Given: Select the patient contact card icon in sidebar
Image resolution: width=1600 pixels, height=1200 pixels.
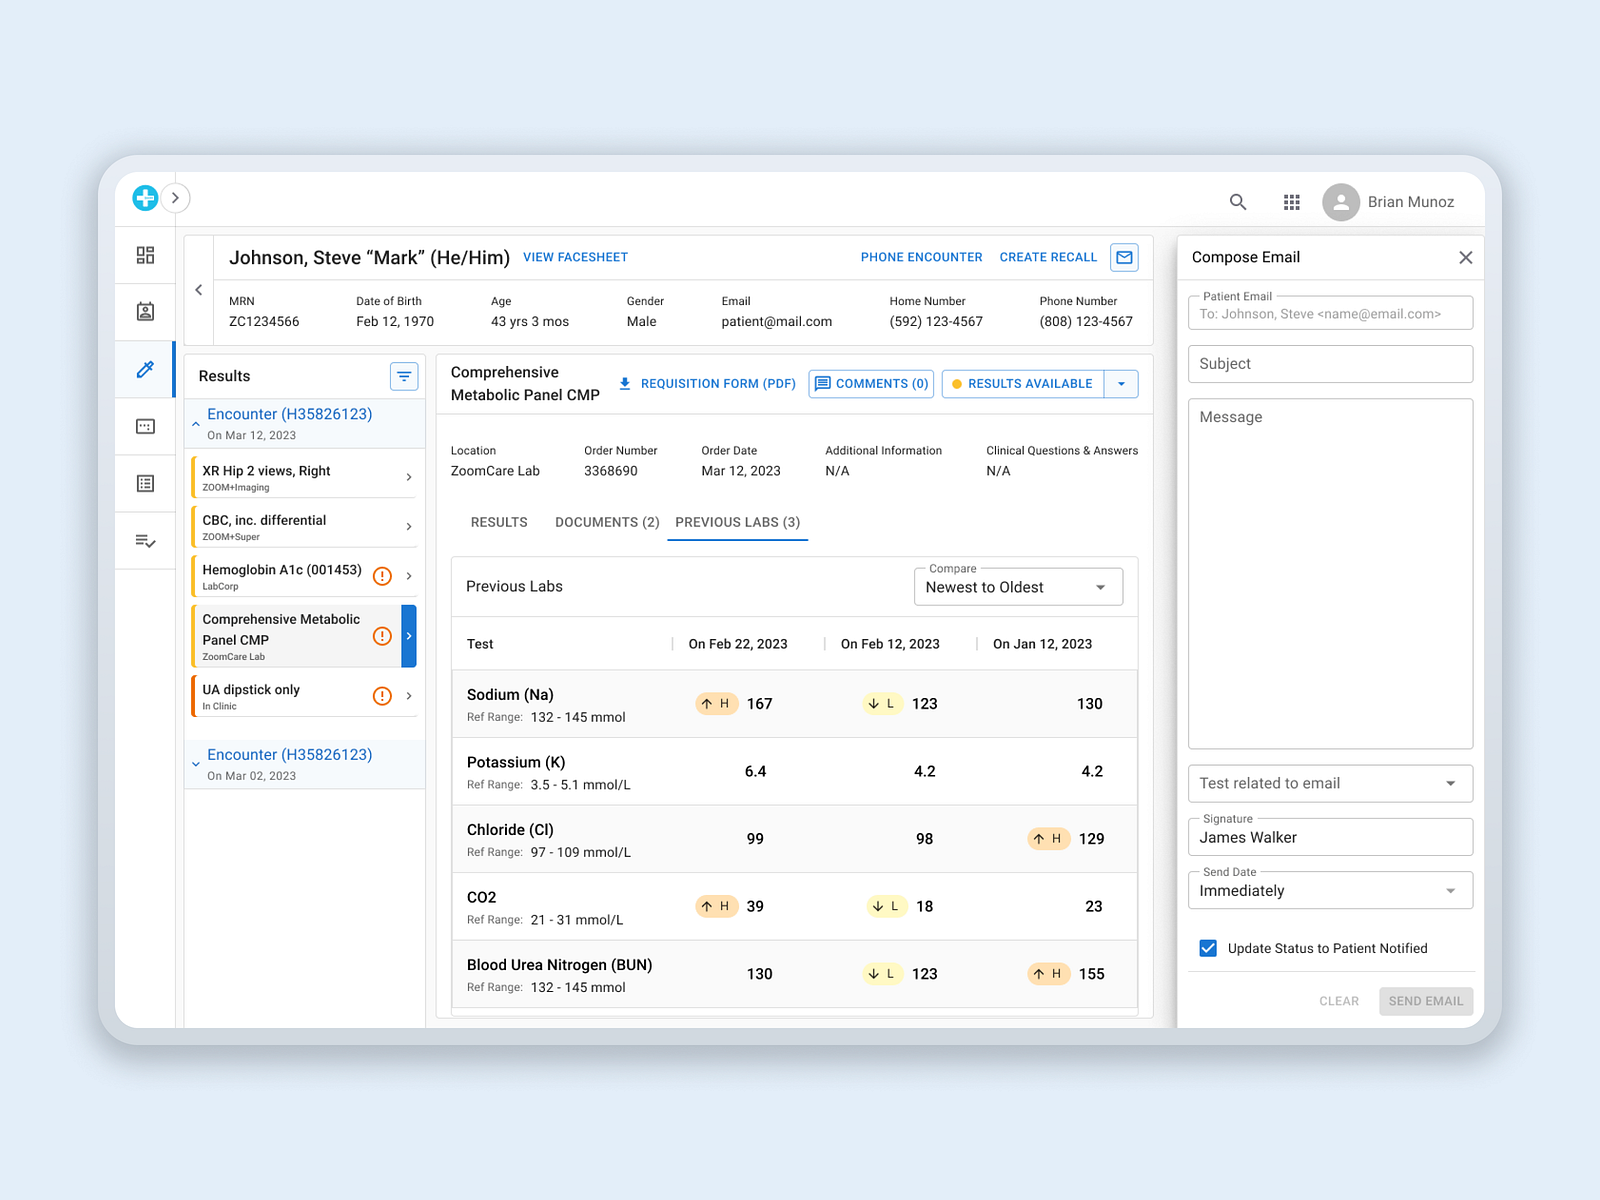Looking at the screenshot, I should click(x=144, y=312).
